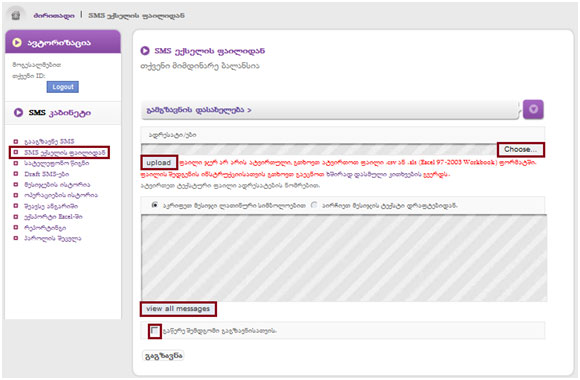Click Choose... to pick a file
Image resolution: width=580 pixels, height=380 pixels.
(520, 149)
